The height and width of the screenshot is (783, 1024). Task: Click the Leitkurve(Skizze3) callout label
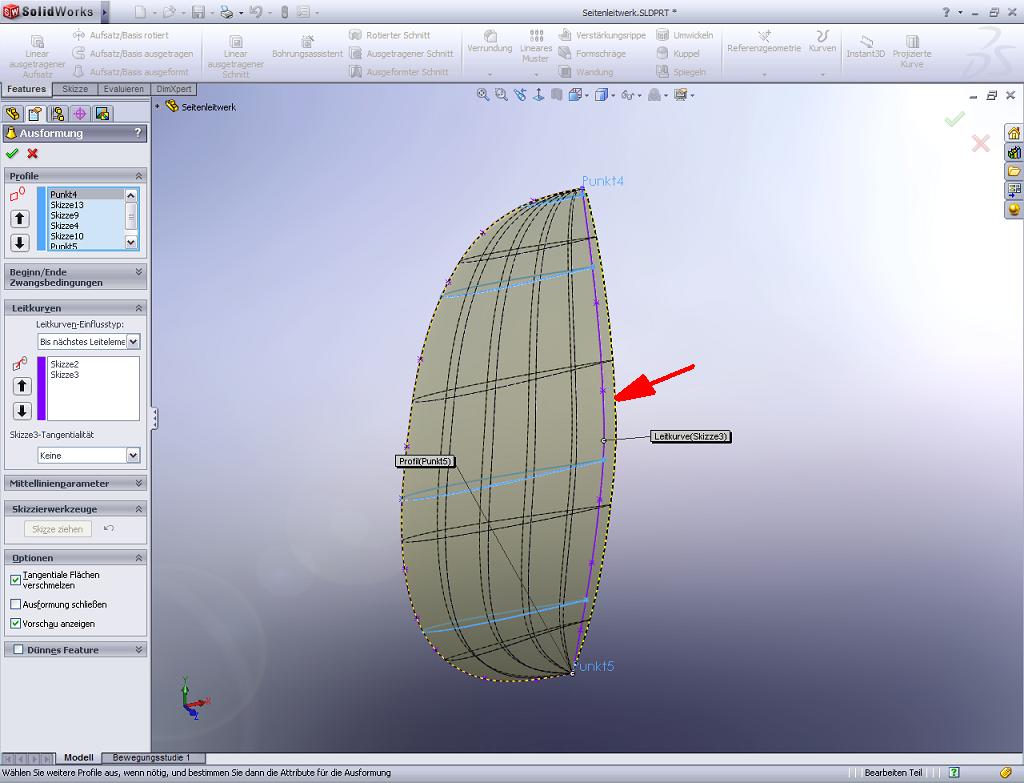[x=691, y=436]
